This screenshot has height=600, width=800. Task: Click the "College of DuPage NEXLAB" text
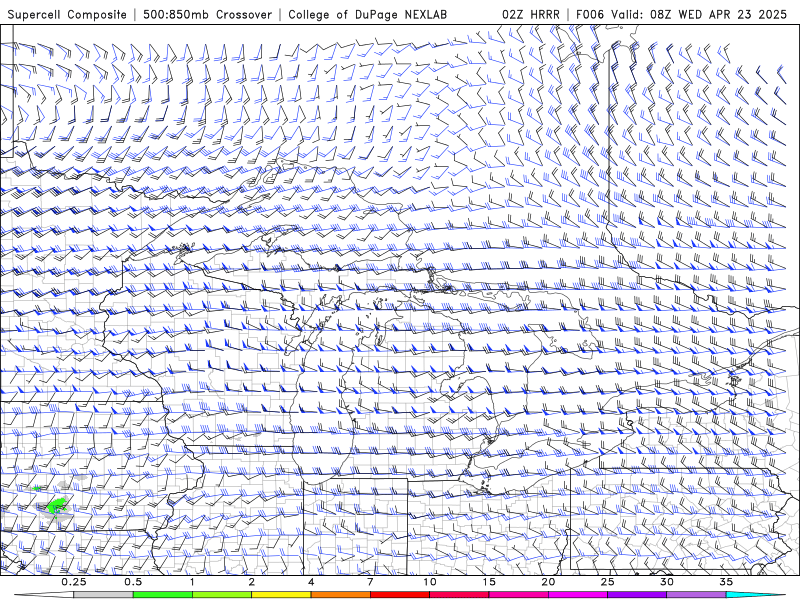(x=367, y=15)
